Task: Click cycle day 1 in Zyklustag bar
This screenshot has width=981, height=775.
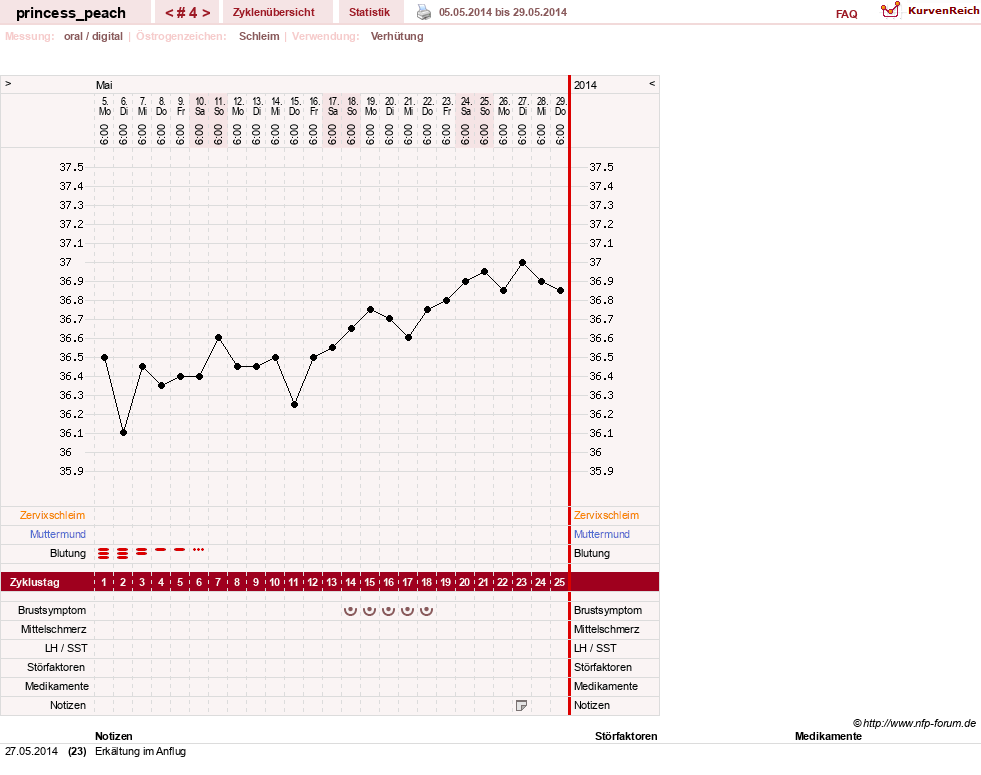Action: coord(104,582)
